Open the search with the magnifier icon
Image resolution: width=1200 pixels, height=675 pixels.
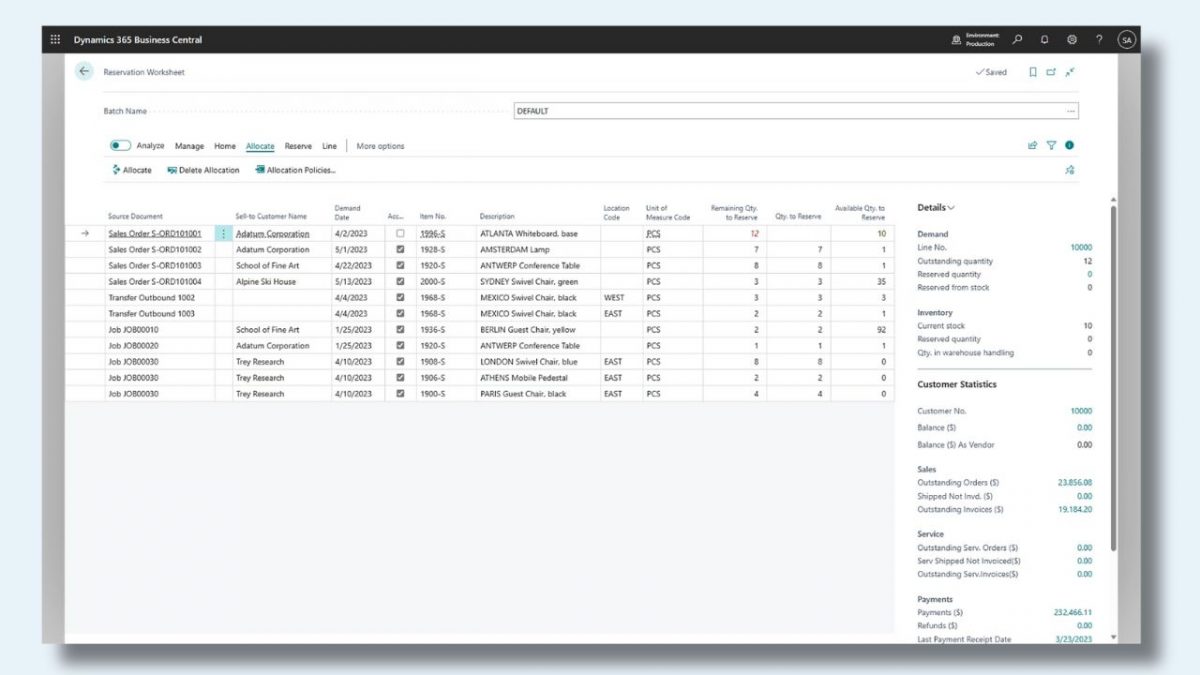coord(1016,40)
